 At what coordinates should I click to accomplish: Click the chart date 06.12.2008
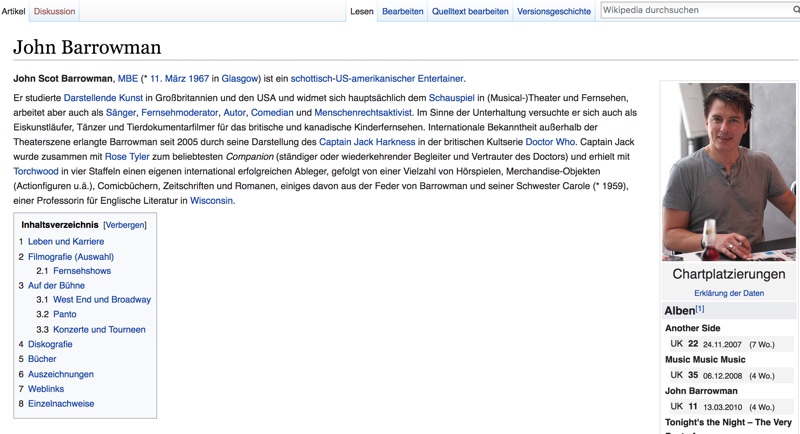(x=722, y=376)
